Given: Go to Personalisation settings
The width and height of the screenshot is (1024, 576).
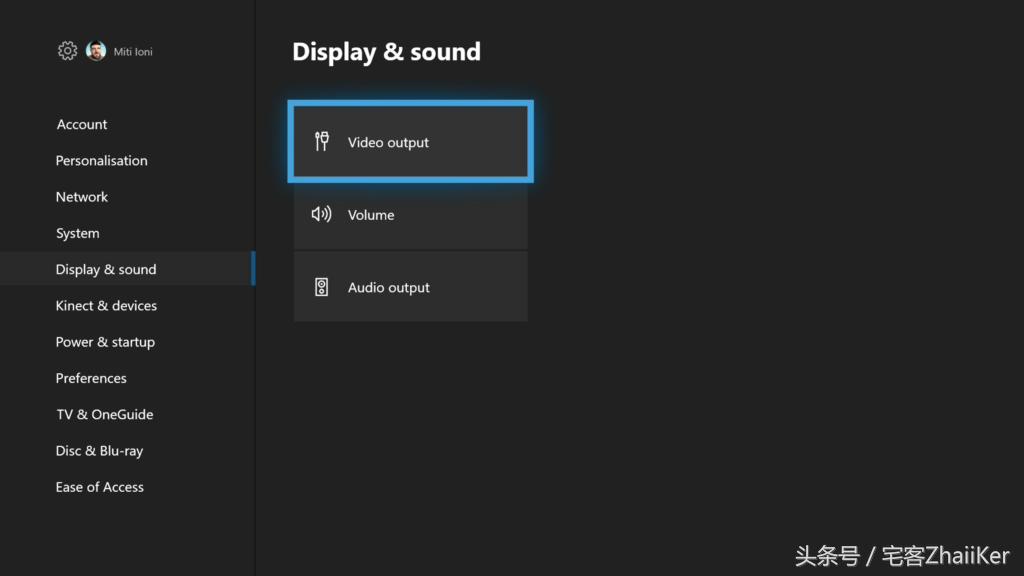Looking at the screenshot, I should pyautogui.click(x=101, y=161).
